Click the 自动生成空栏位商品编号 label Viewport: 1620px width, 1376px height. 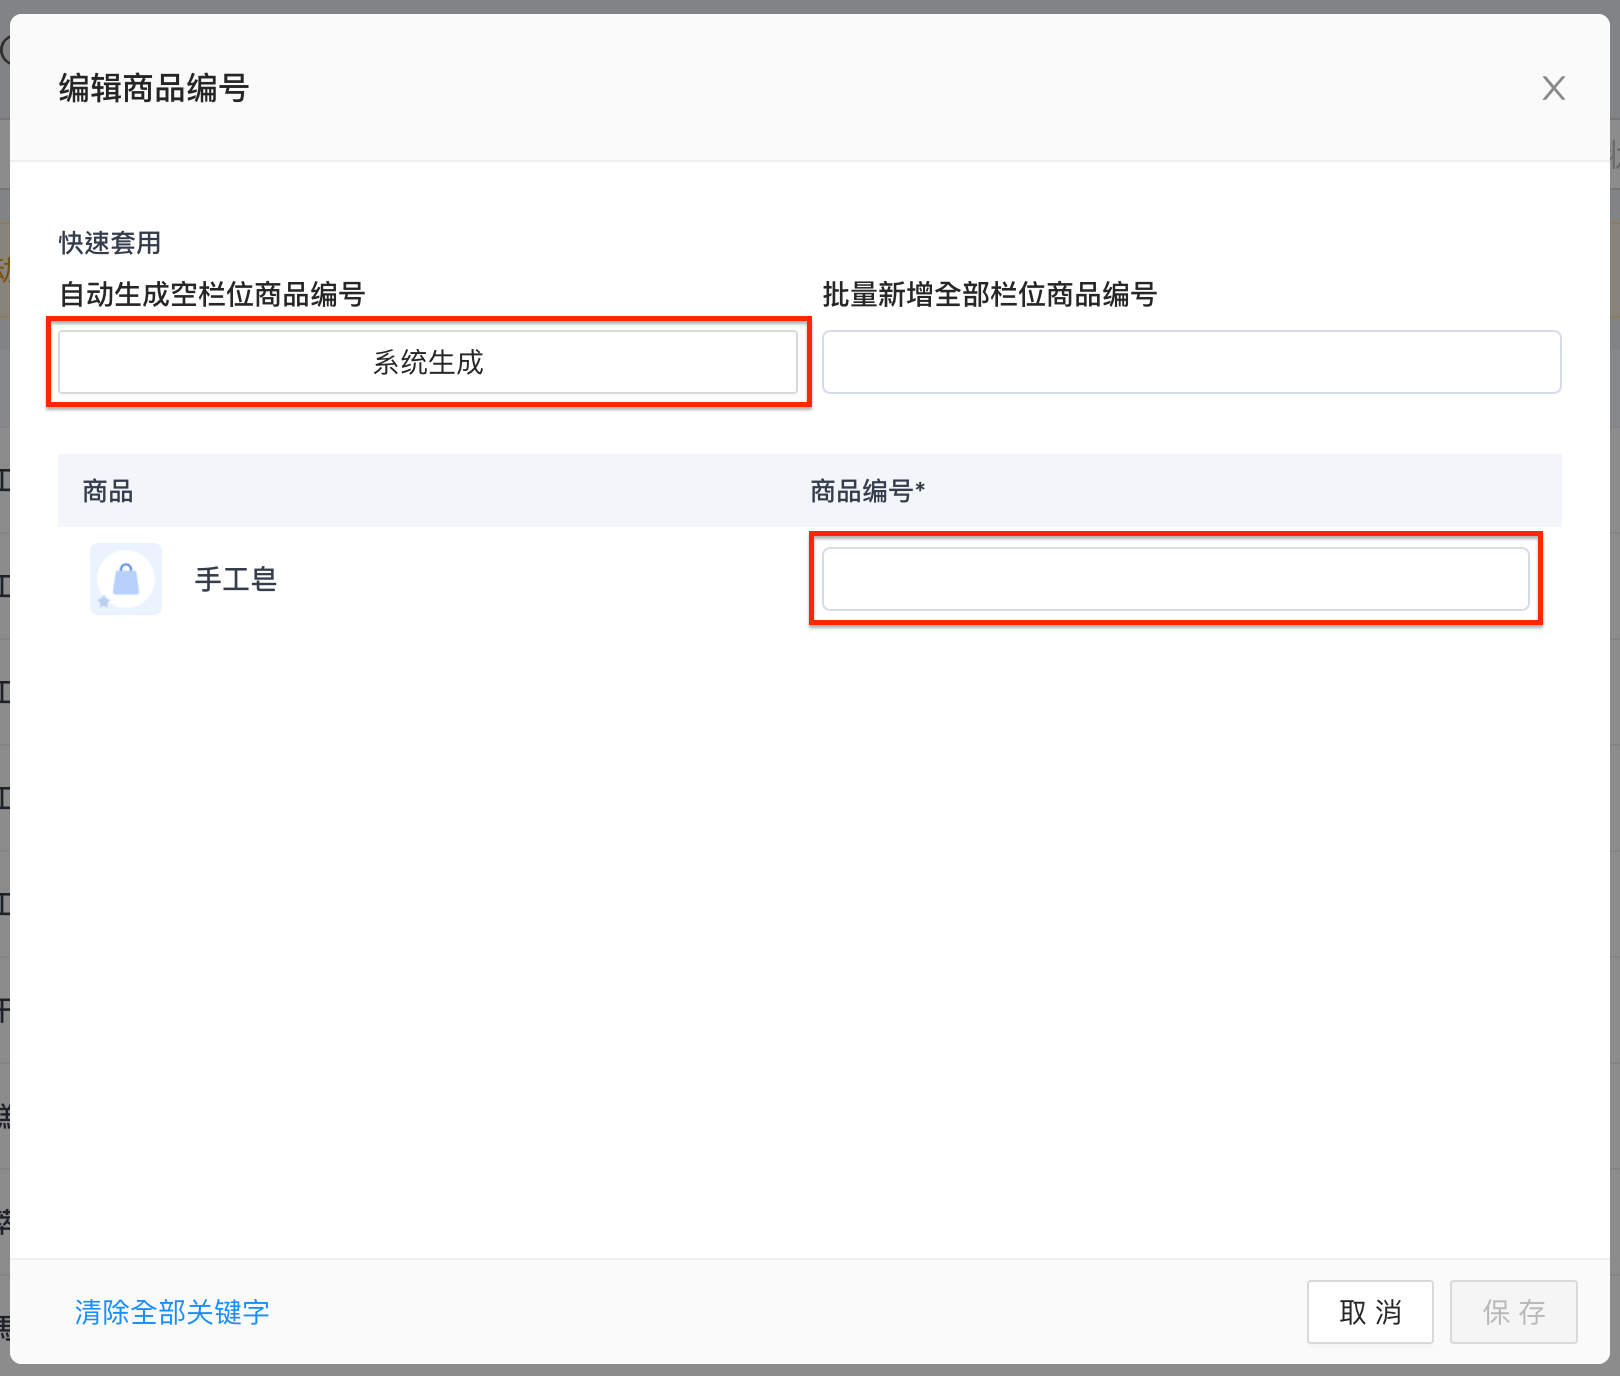pos(212,294)
